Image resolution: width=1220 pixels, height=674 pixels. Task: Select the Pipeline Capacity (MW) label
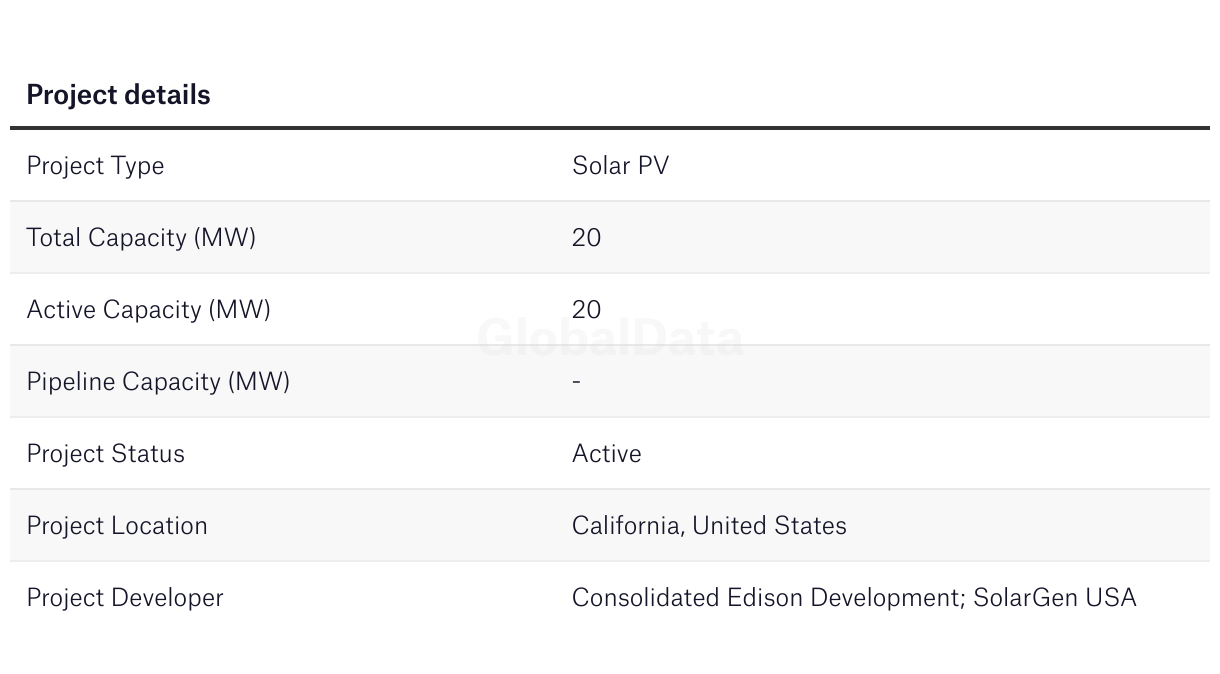tap(158, 382)
